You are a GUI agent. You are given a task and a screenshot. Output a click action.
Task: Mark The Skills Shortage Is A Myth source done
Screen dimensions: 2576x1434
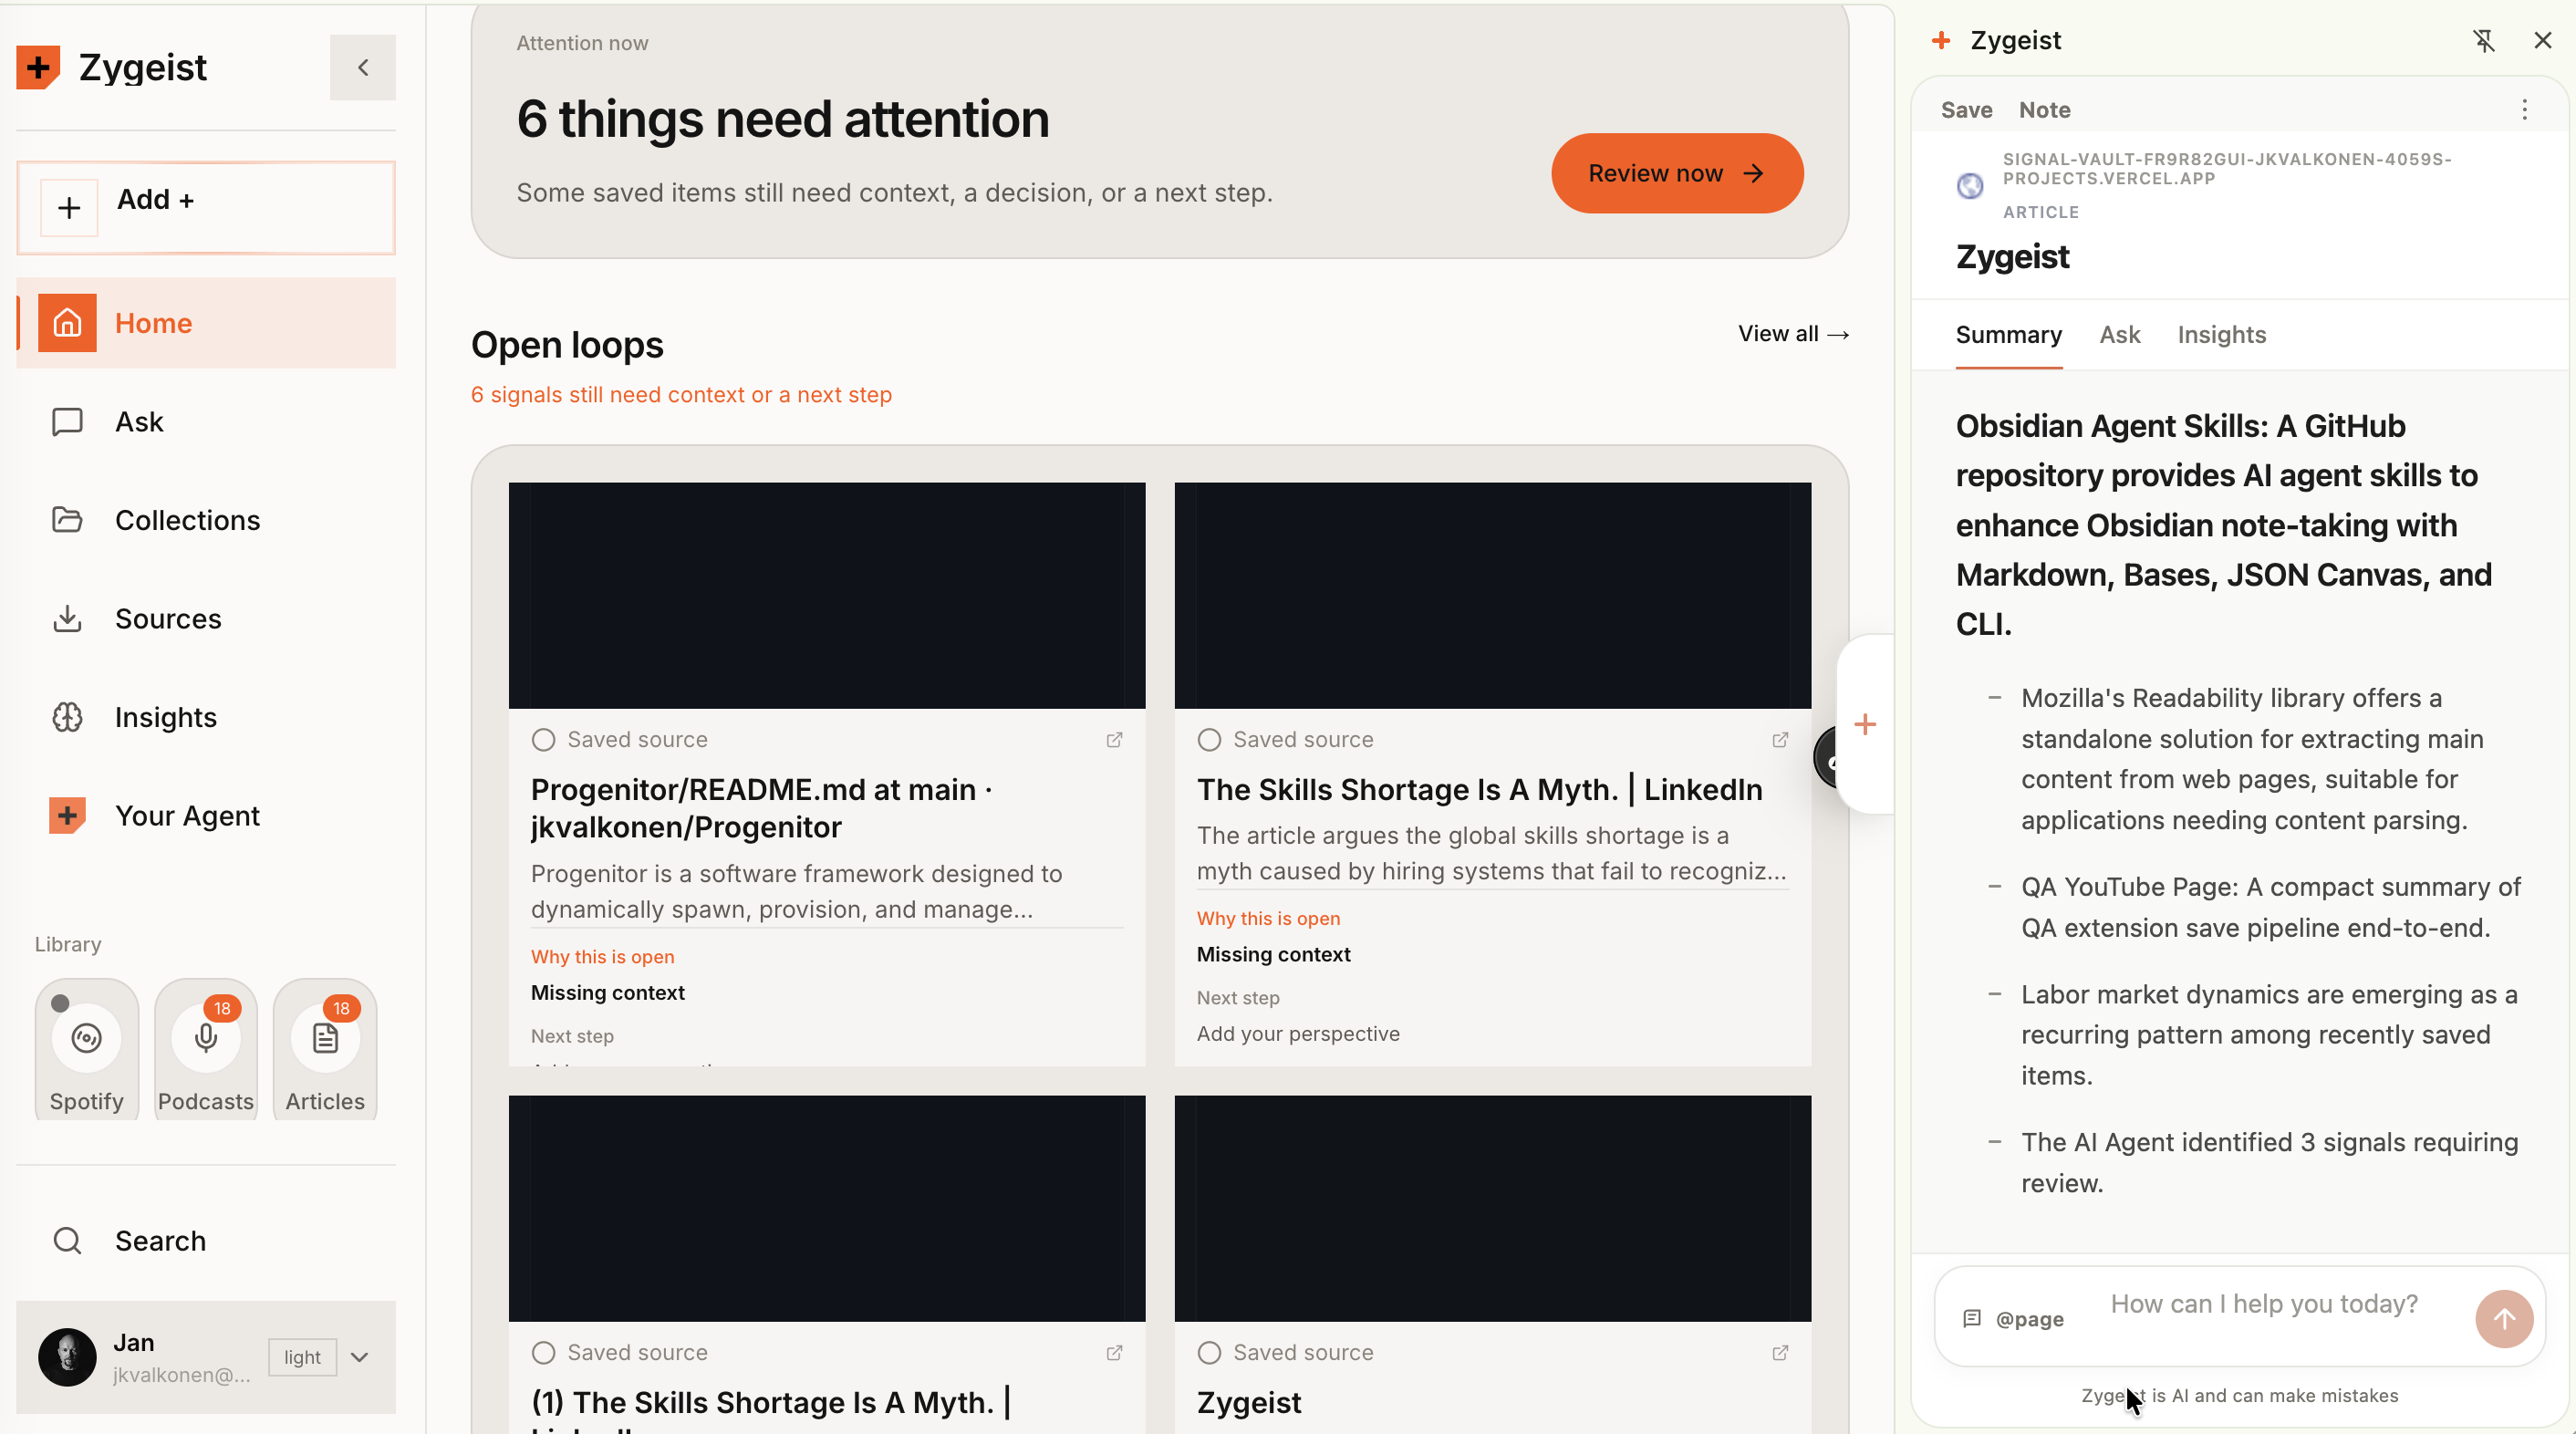pyautogui.click(x=1209, y=740)
